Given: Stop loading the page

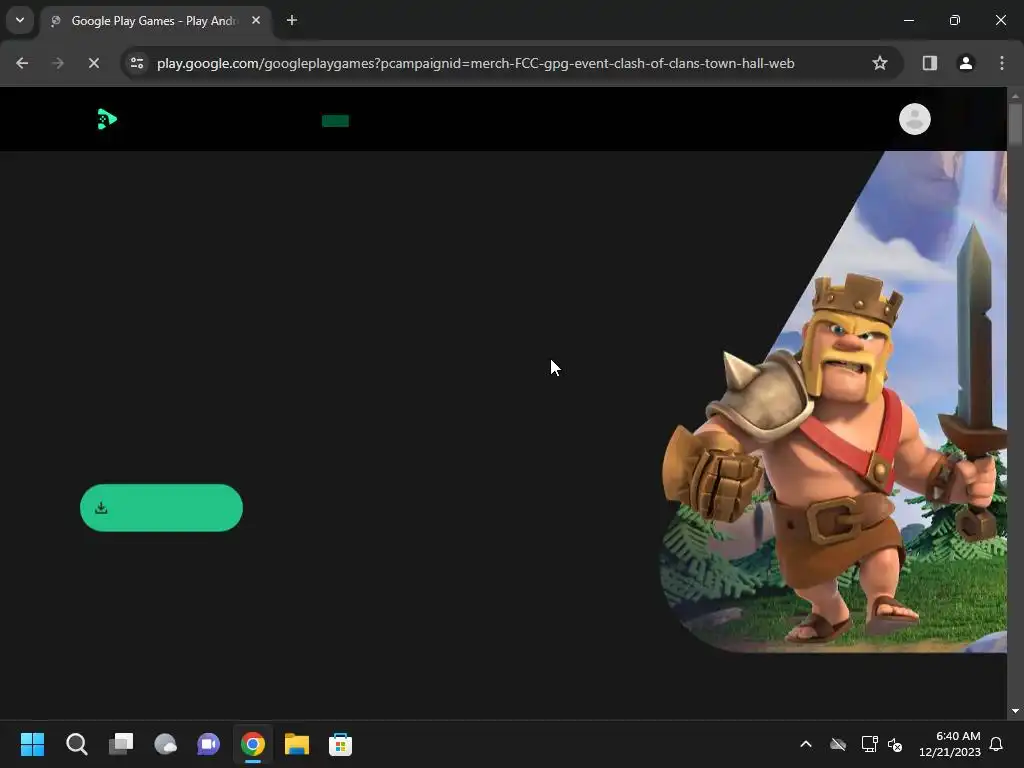Looking at the screenshot, I should [93, 63].
